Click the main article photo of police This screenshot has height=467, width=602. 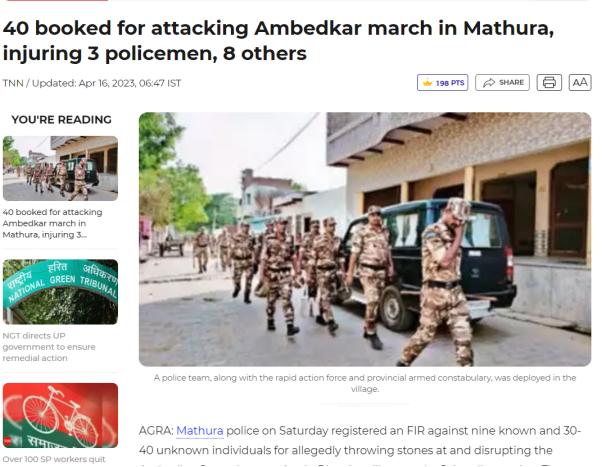point(365,239)
